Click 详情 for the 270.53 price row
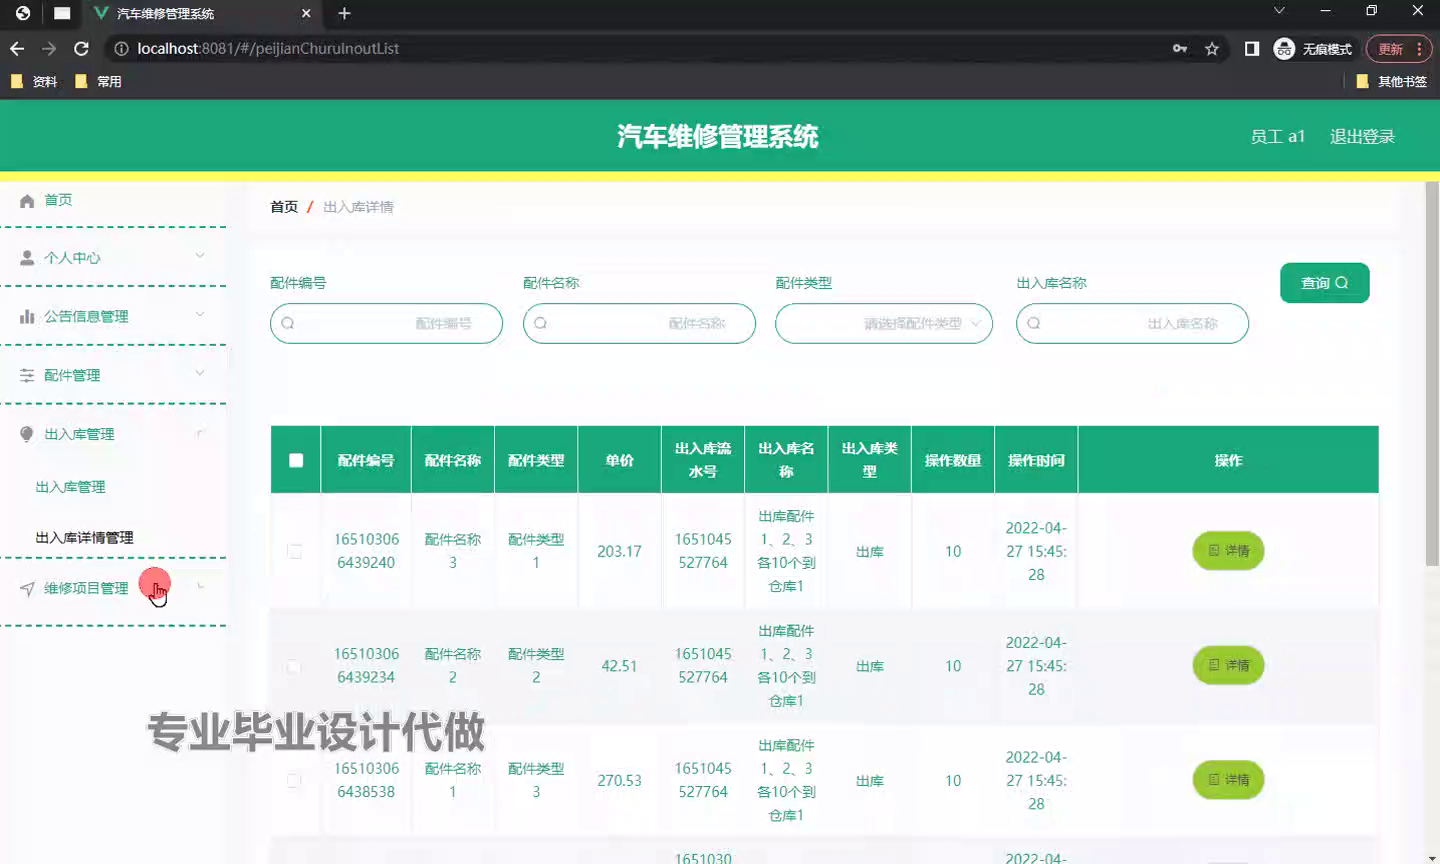The image size is (1440, 864). pos(1228,780)
